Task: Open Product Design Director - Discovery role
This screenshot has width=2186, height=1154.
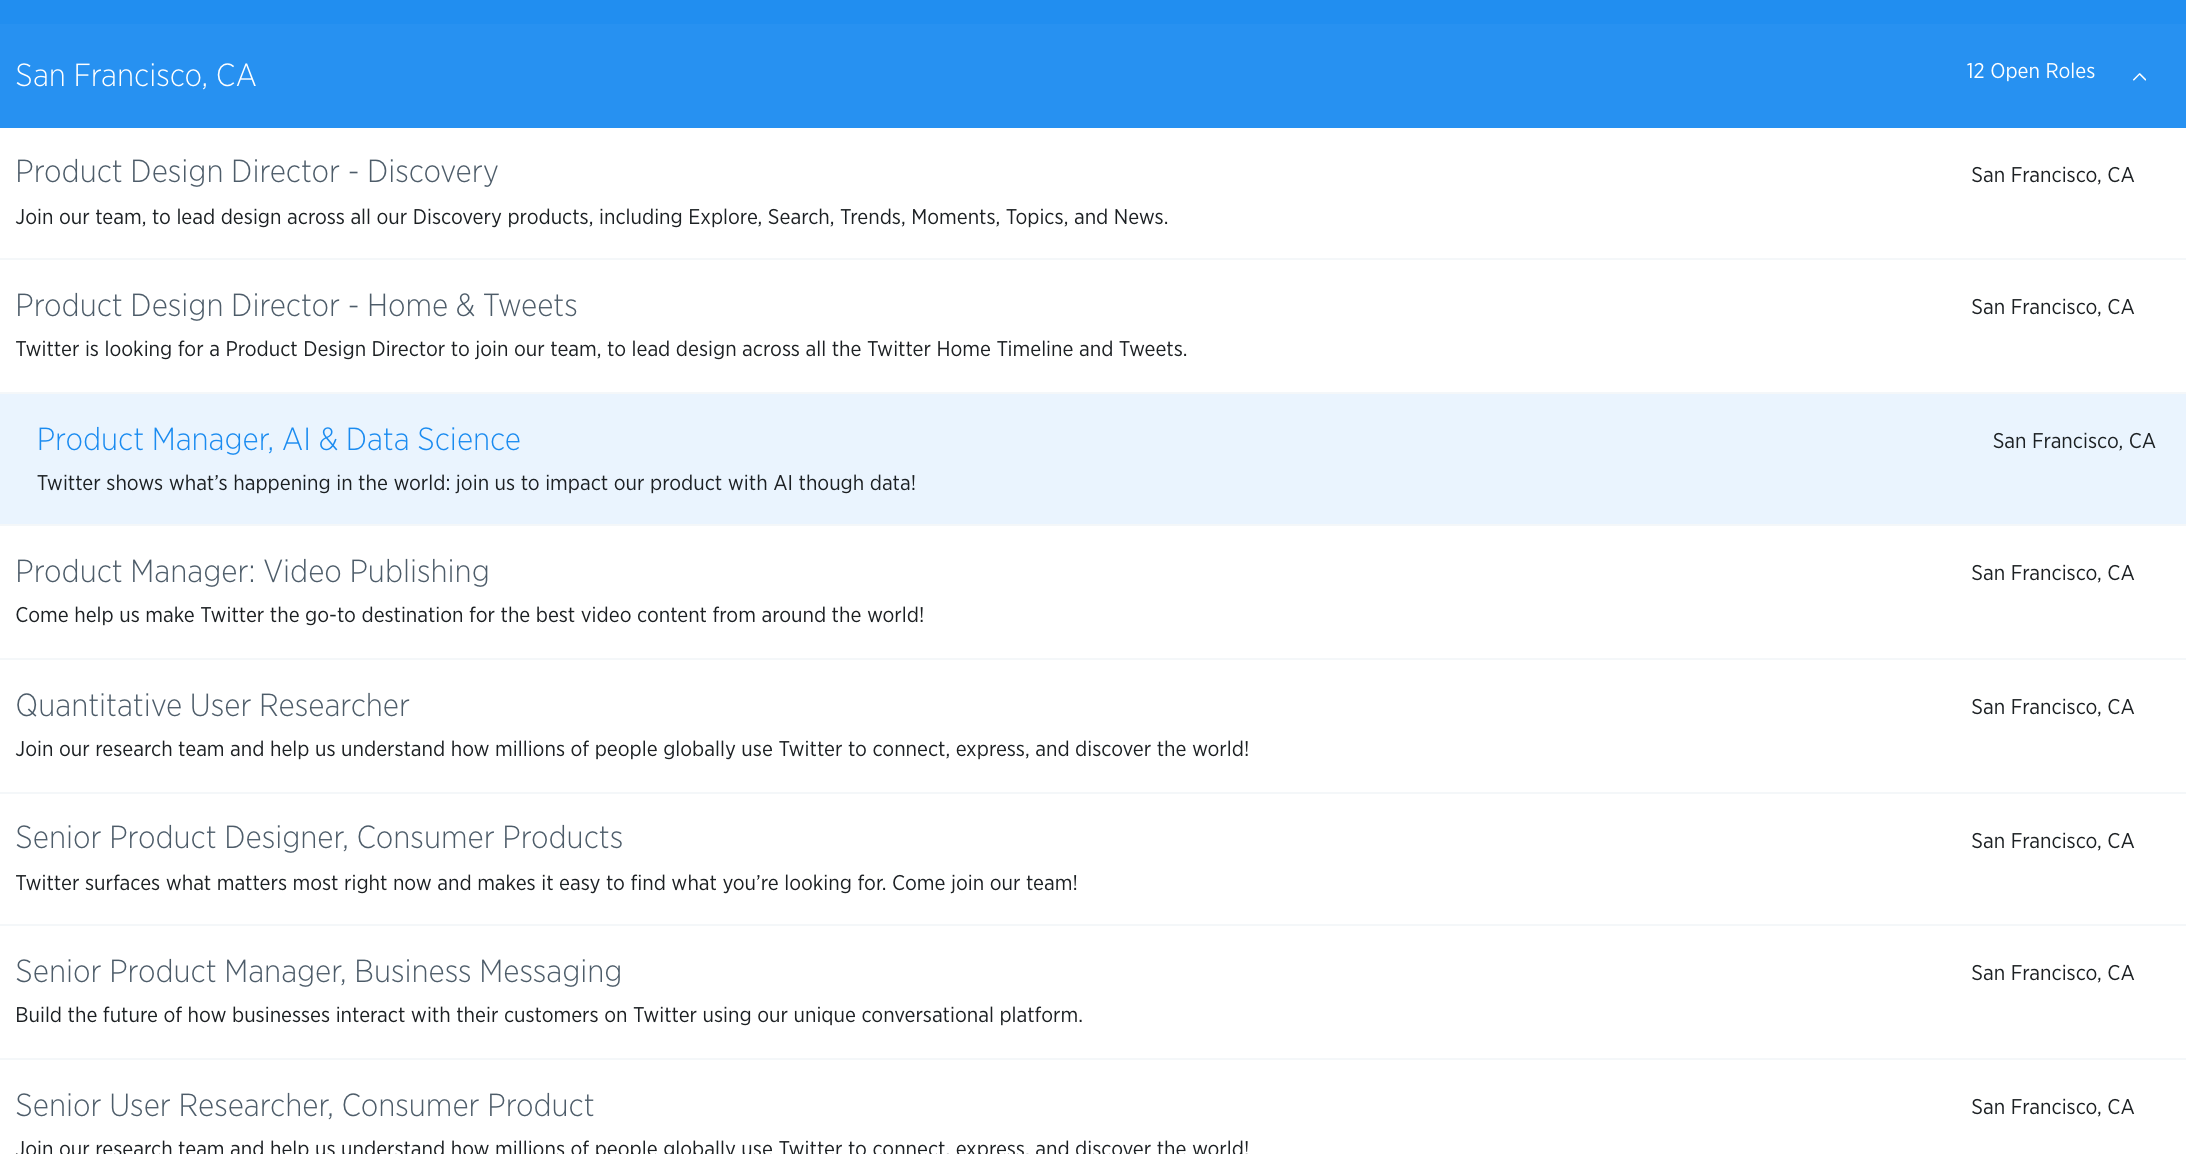Action: click(x=256, y=171)
